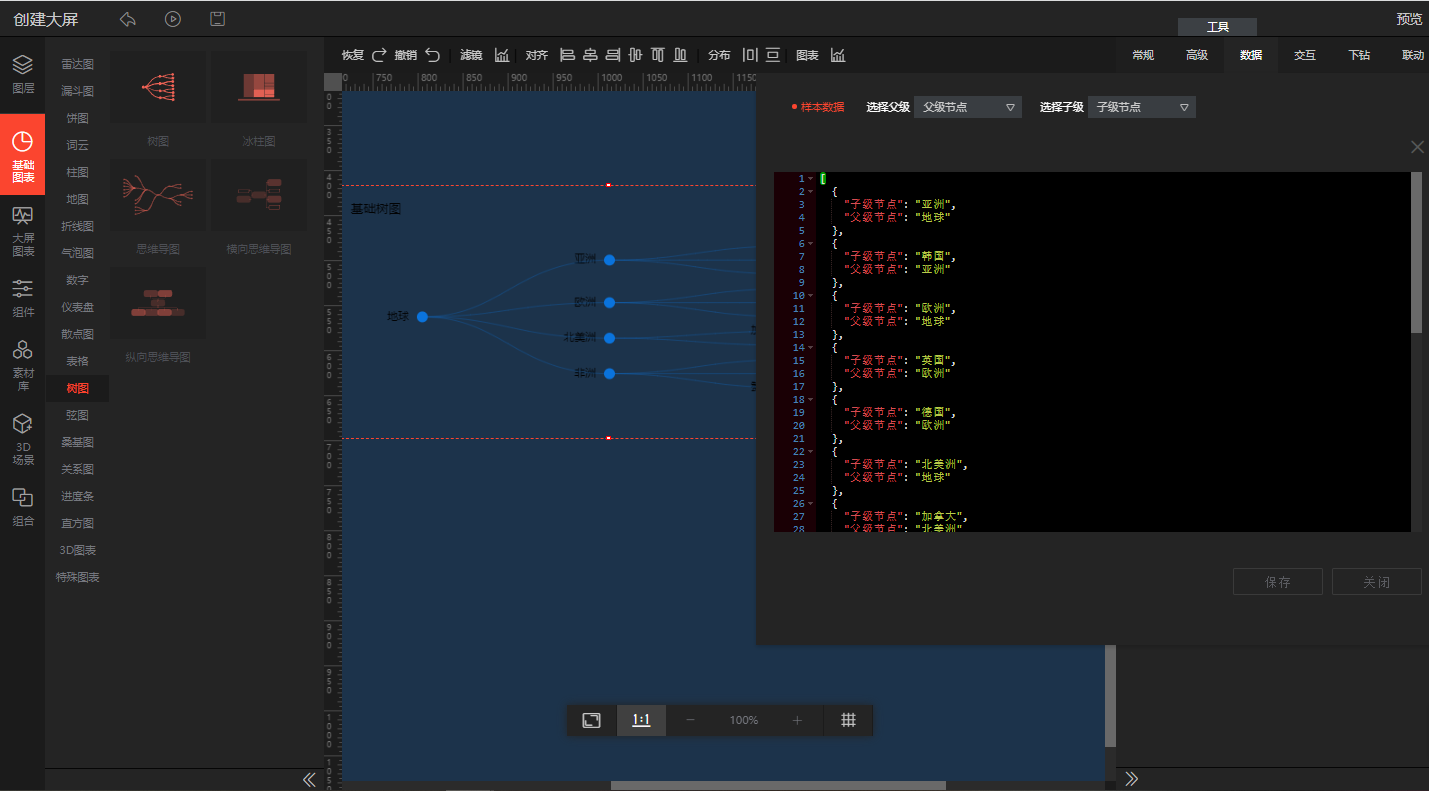1429x791 pixels.
Task: Choose 桑基图 in chart type list
Action: tap(77, 442)
